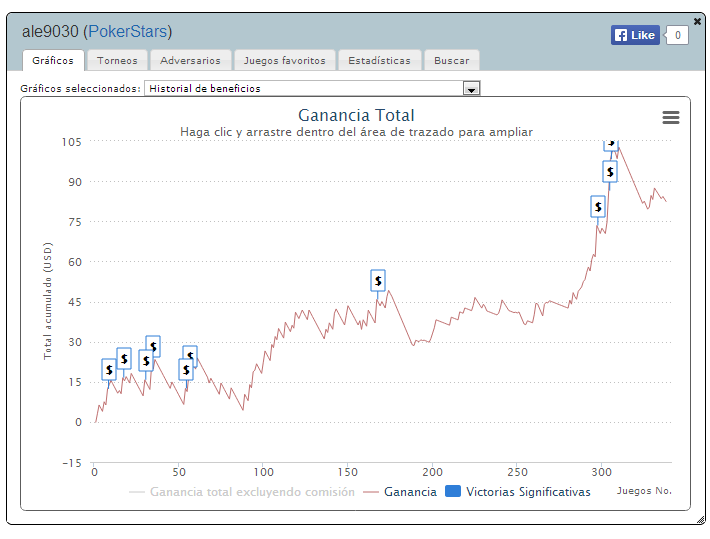Toggle the Ganancia legend series
This screenshot has width=710, height=539.
(x=400, y=492)
